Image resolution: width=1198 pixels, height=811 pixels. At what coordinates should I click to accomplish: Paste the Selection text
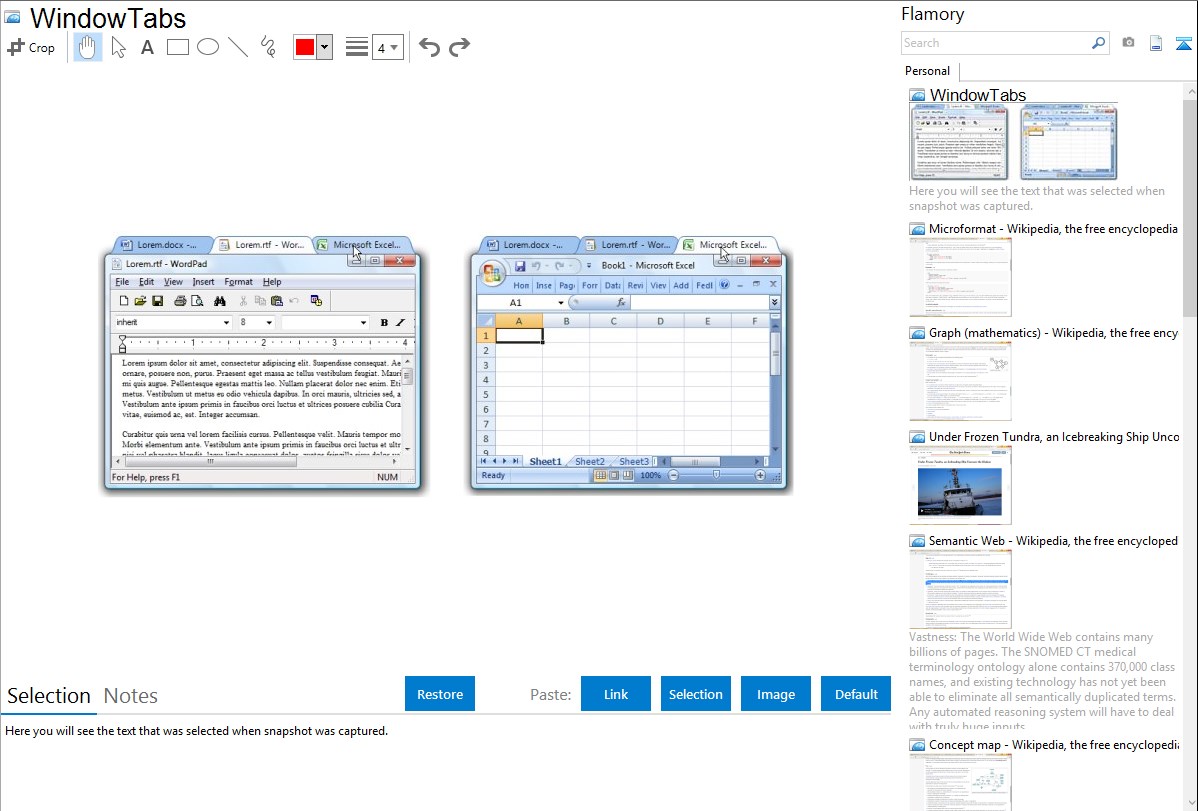(x=695, y=694)
